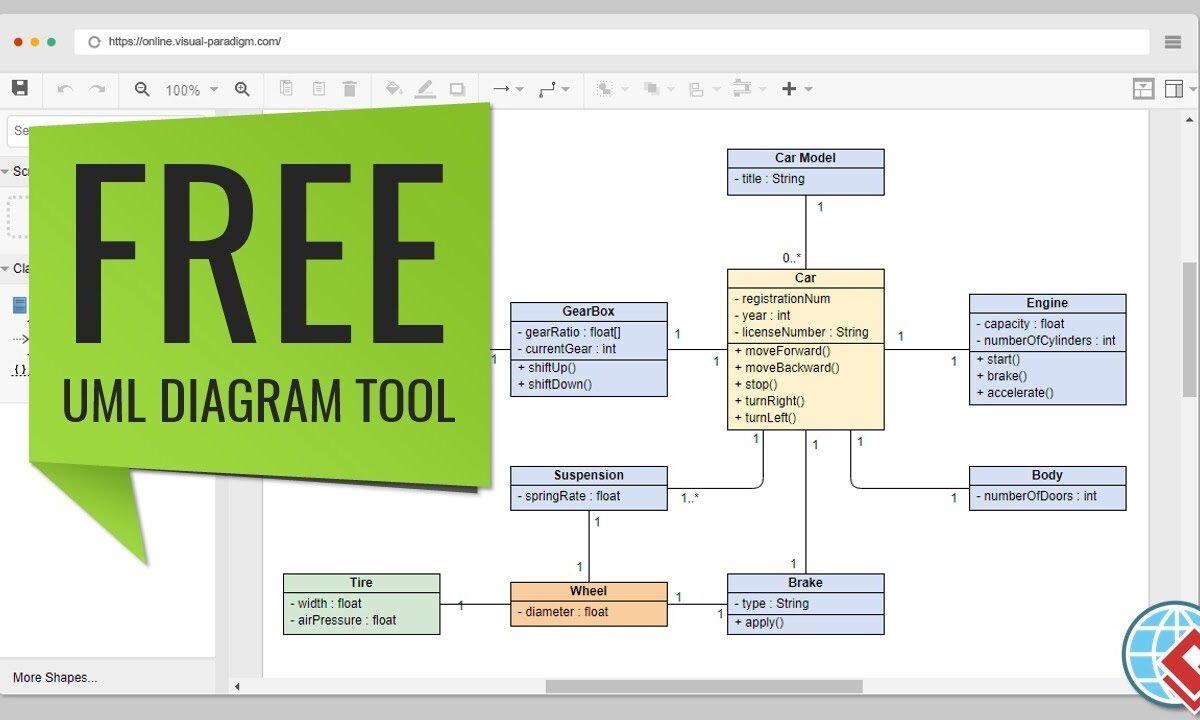The height and width of the screenshot is (720, 1200).
Task: Select the yellow Car class box title
Action: 805,278
